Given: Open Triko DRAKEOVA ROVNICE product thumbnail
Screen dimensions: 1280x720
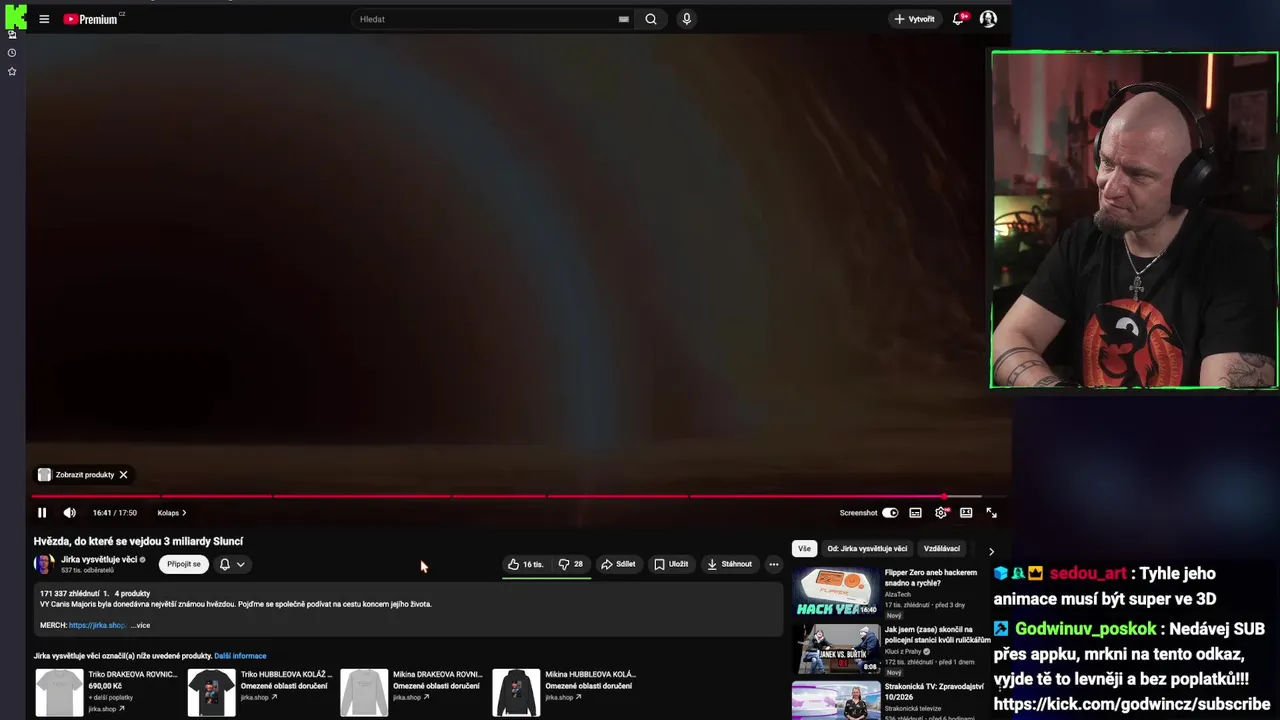Looking at the screenshot, I should (x=60, y=693).
